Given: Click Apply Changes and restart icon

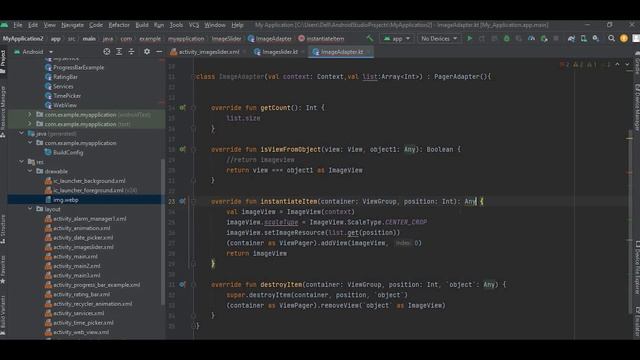Looking at the screenshot, I should [482, 38].
